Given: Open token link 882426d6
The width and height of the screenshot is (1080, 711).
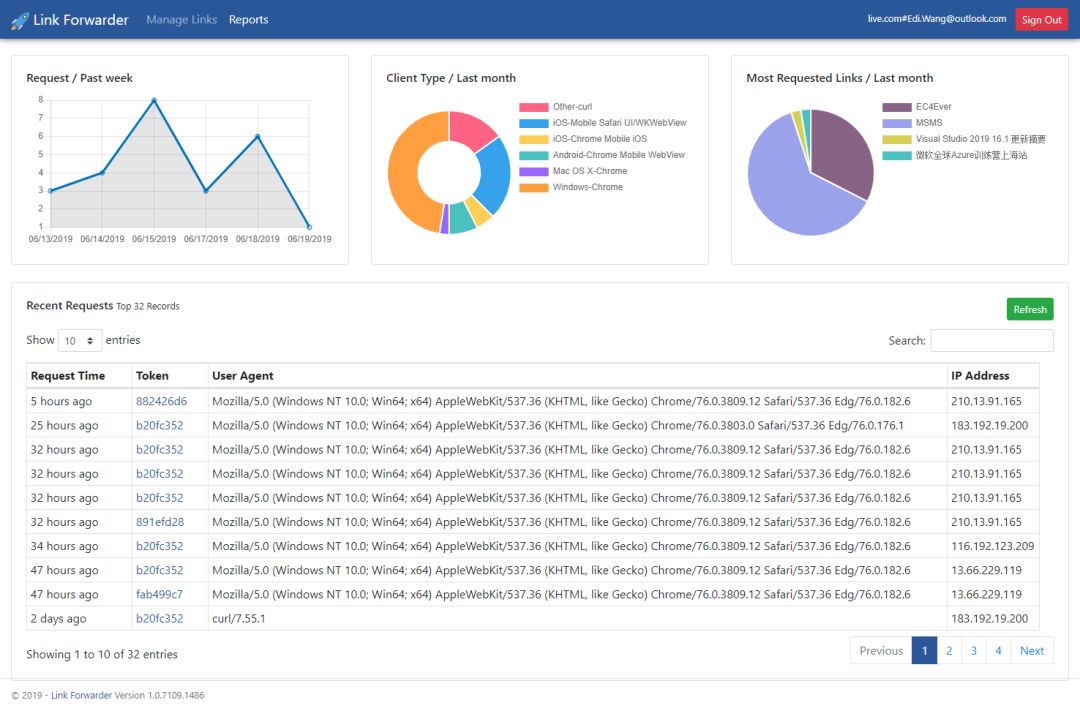Looking at the screenshot, I should click(161, 401).
